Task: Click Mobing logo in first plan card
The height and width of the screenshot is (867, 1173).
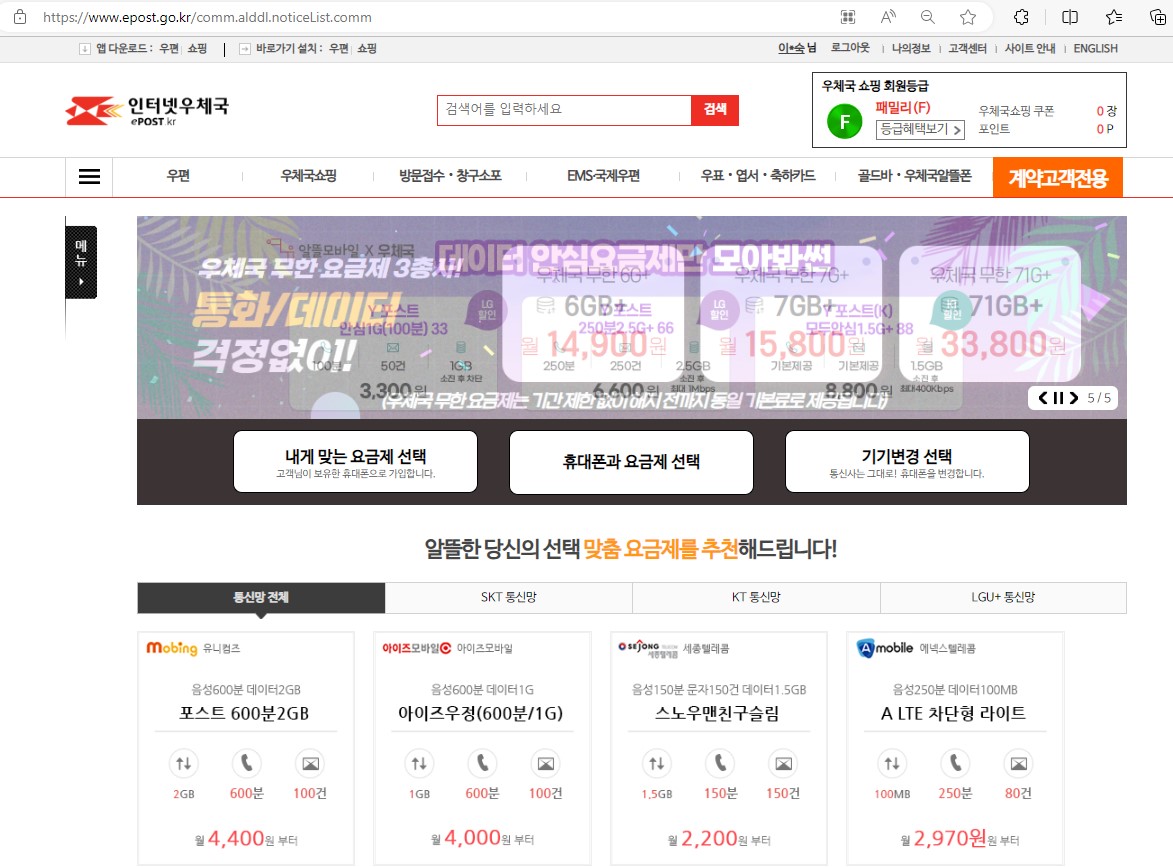Action: pyautogui.click(x=172, y=648)
